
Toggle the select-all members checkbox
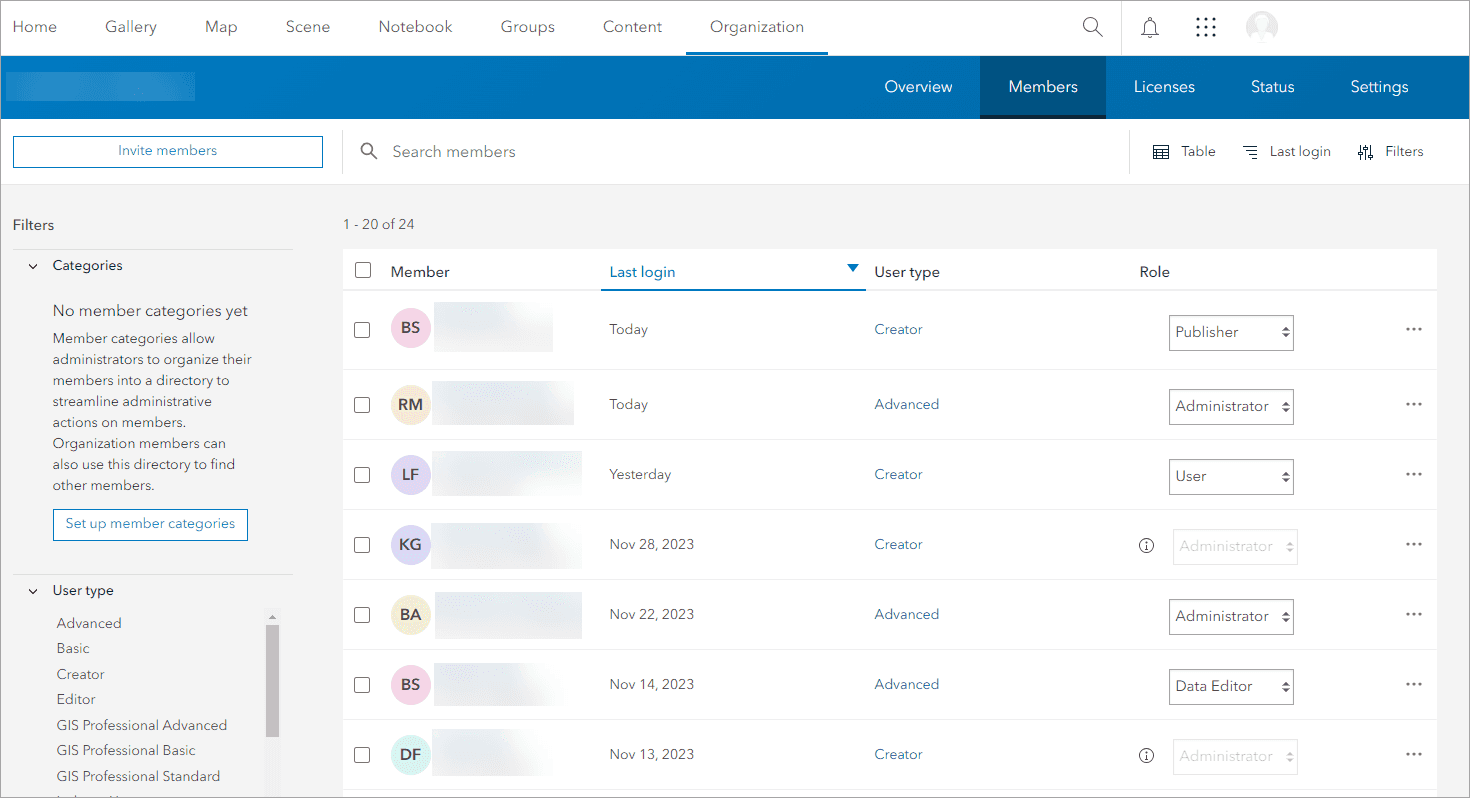363,270
